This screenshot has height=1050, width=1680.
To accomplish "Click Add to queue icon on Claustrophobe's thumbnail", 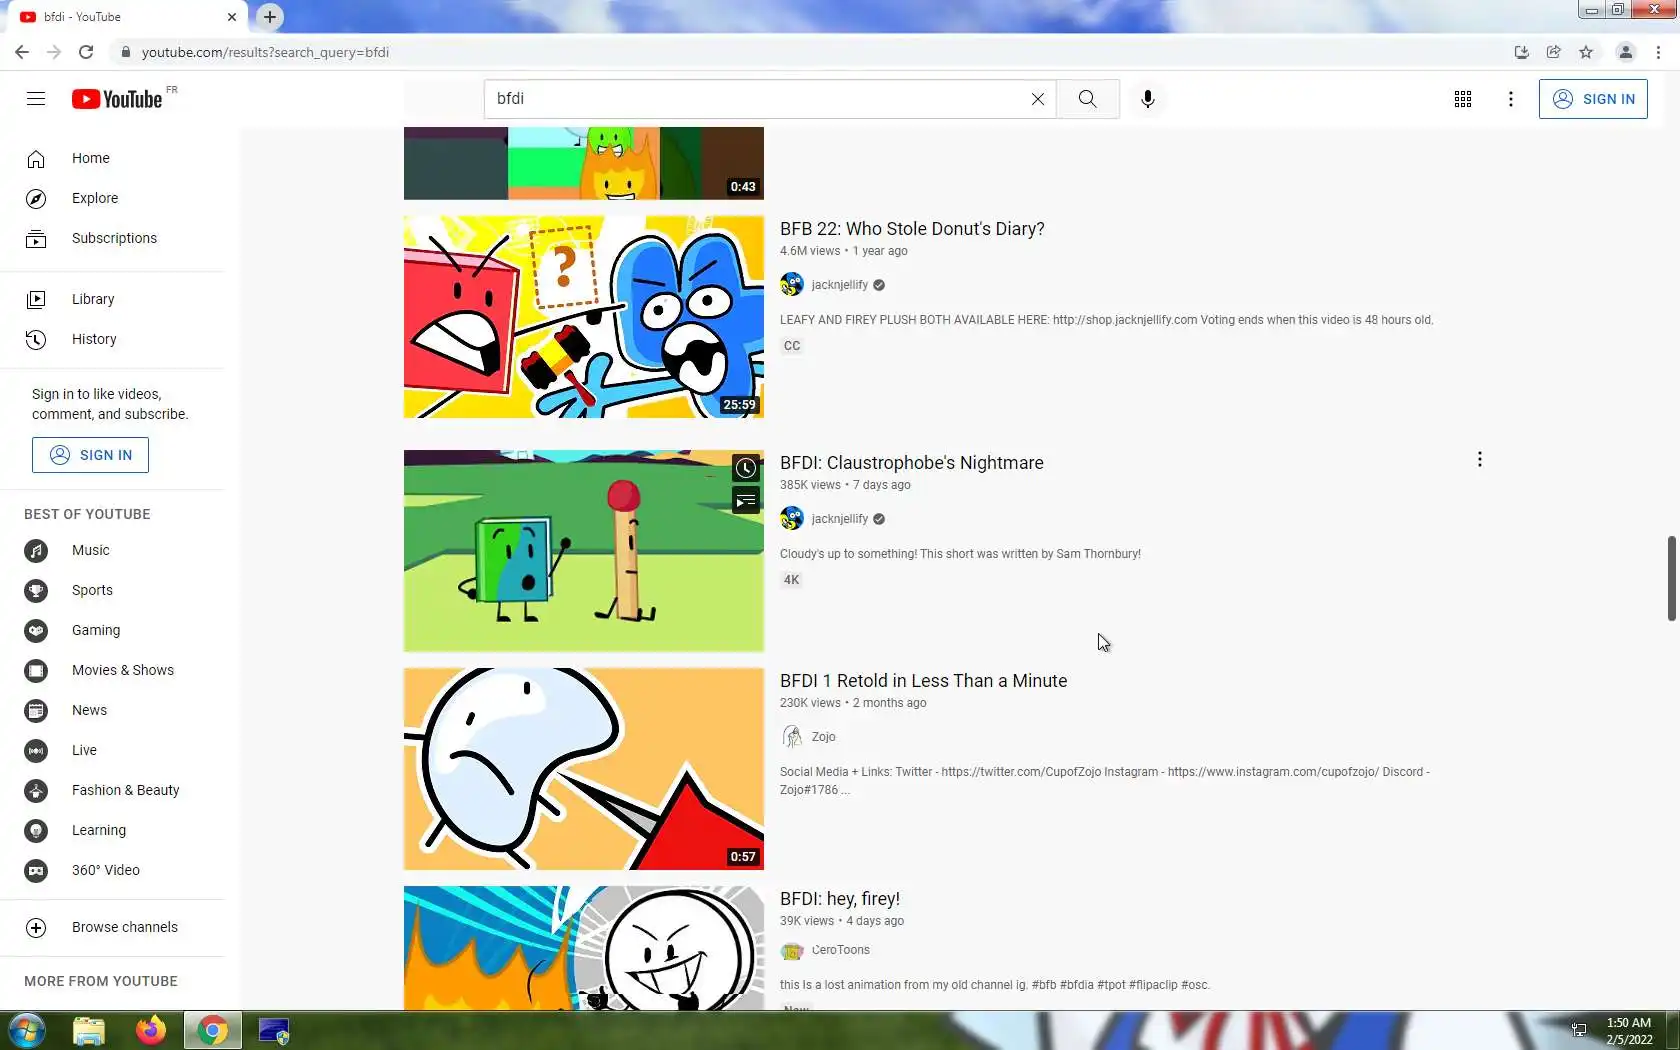I will (x=746, y=500).
